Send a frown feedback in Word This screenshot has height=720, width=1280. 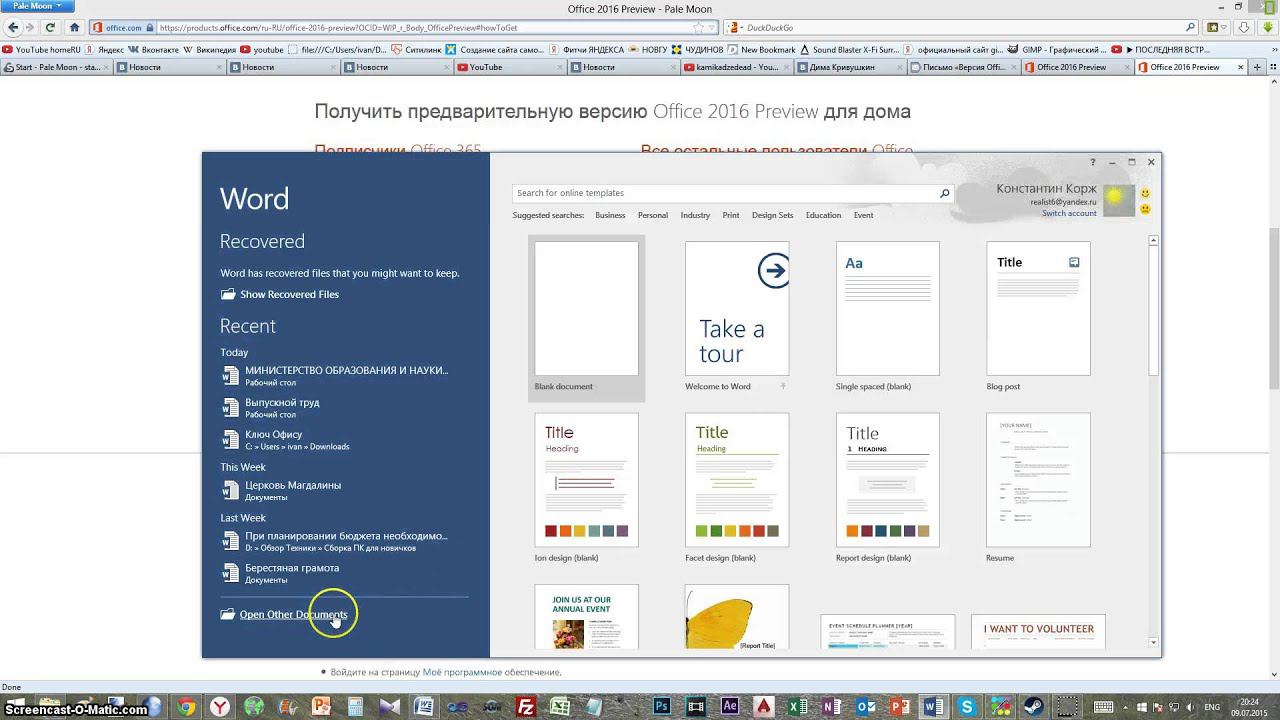1145,209
